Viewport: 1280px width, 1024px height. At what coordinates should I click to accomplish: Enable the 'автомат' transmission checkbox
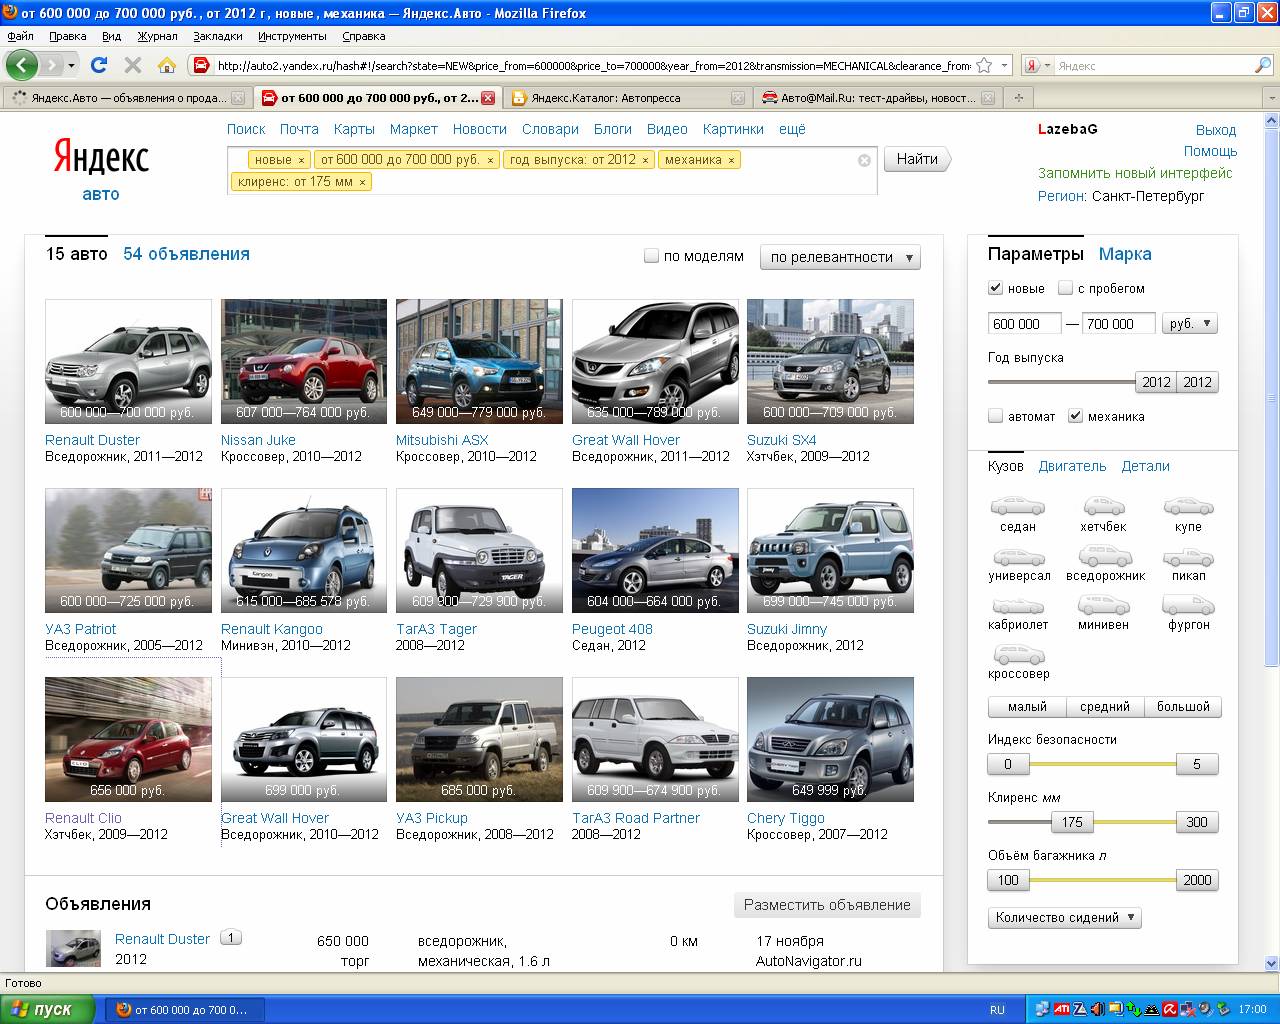pos(995,416)
